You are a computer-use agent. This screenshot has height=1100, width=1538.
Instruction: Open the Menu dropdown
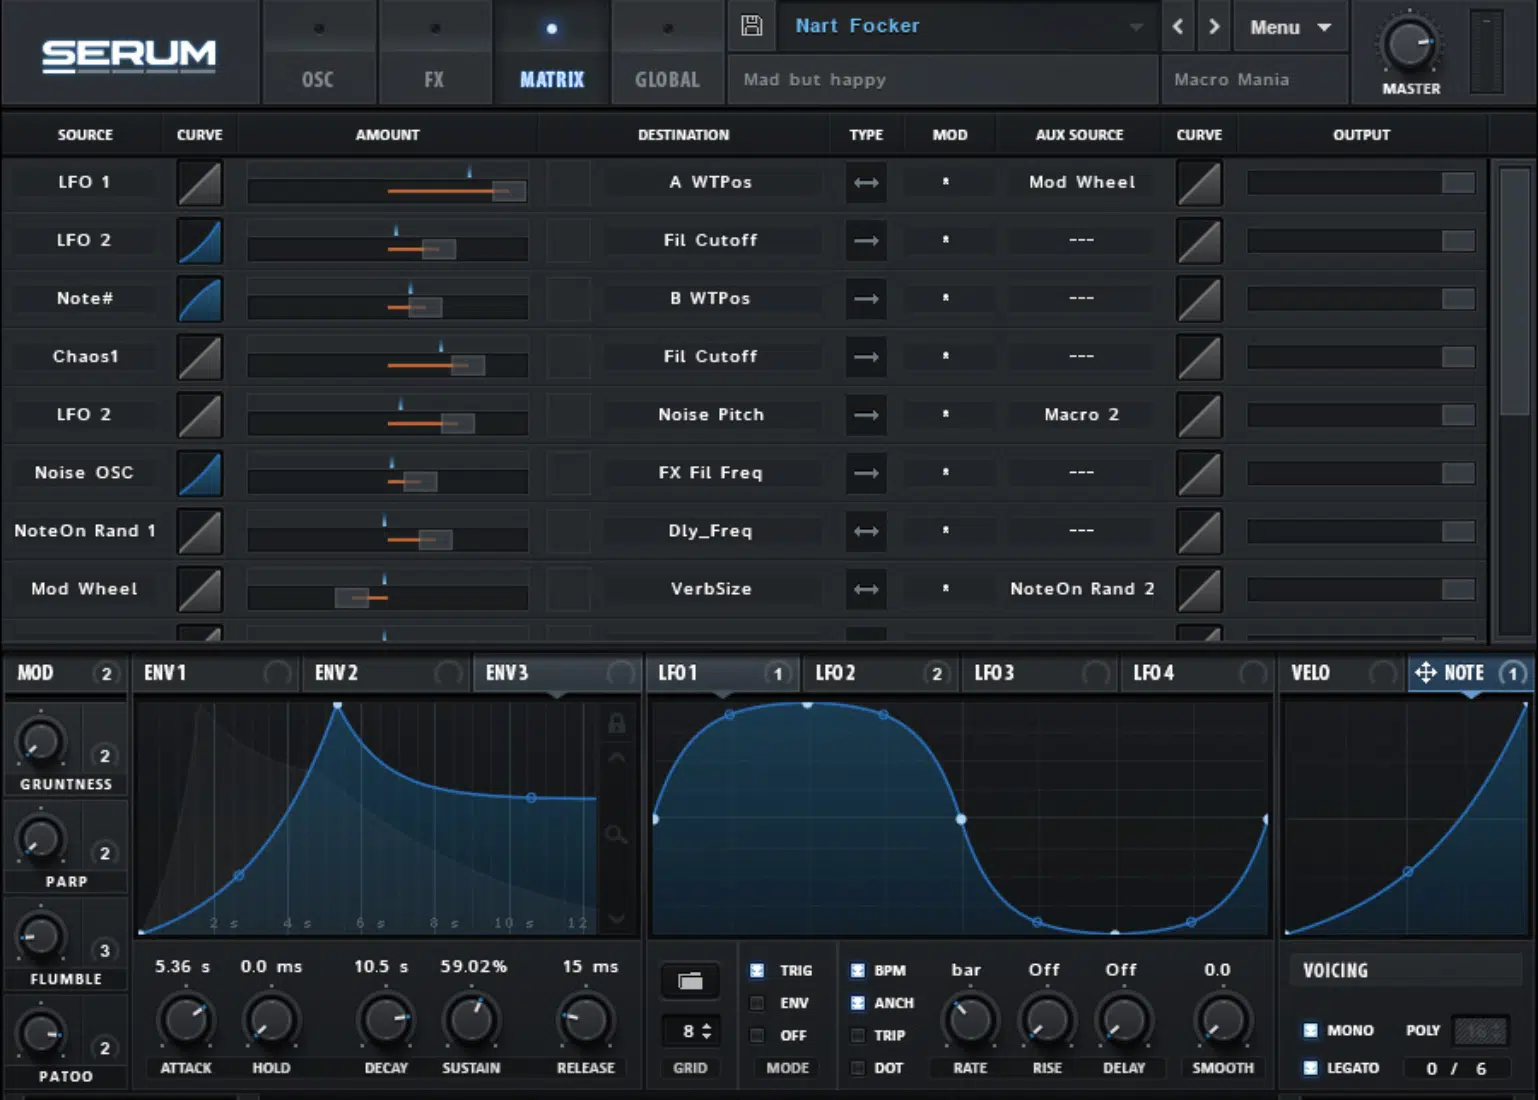pos(1290,27)
